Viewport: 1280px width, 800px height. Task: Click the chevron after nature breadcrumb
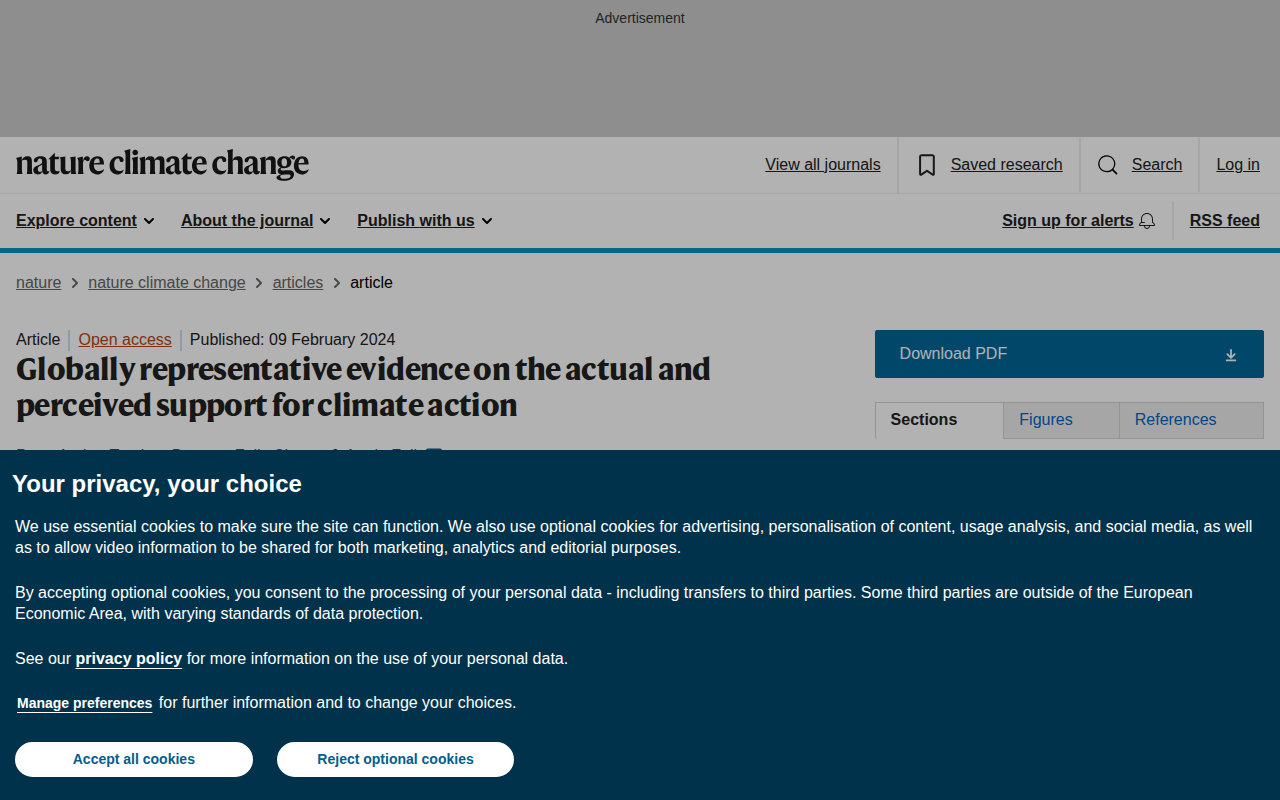click(x=75, y=283)
